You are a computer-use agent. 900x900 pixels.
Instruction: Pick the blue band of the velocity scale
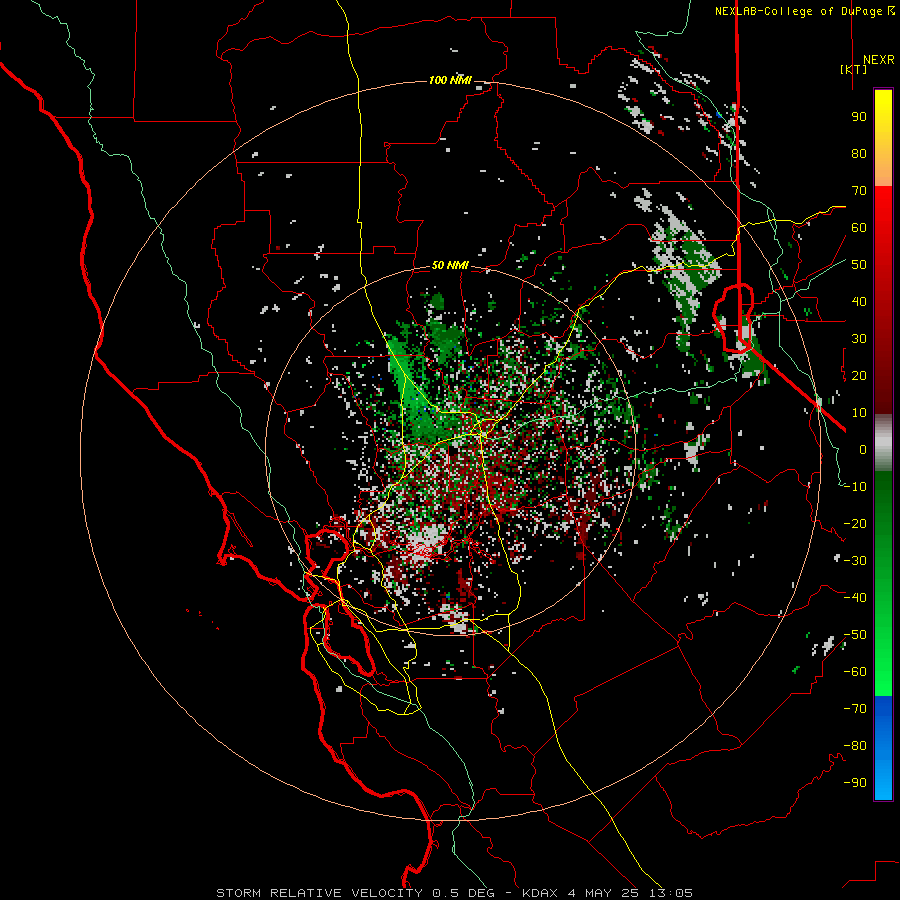pos(883,747)
